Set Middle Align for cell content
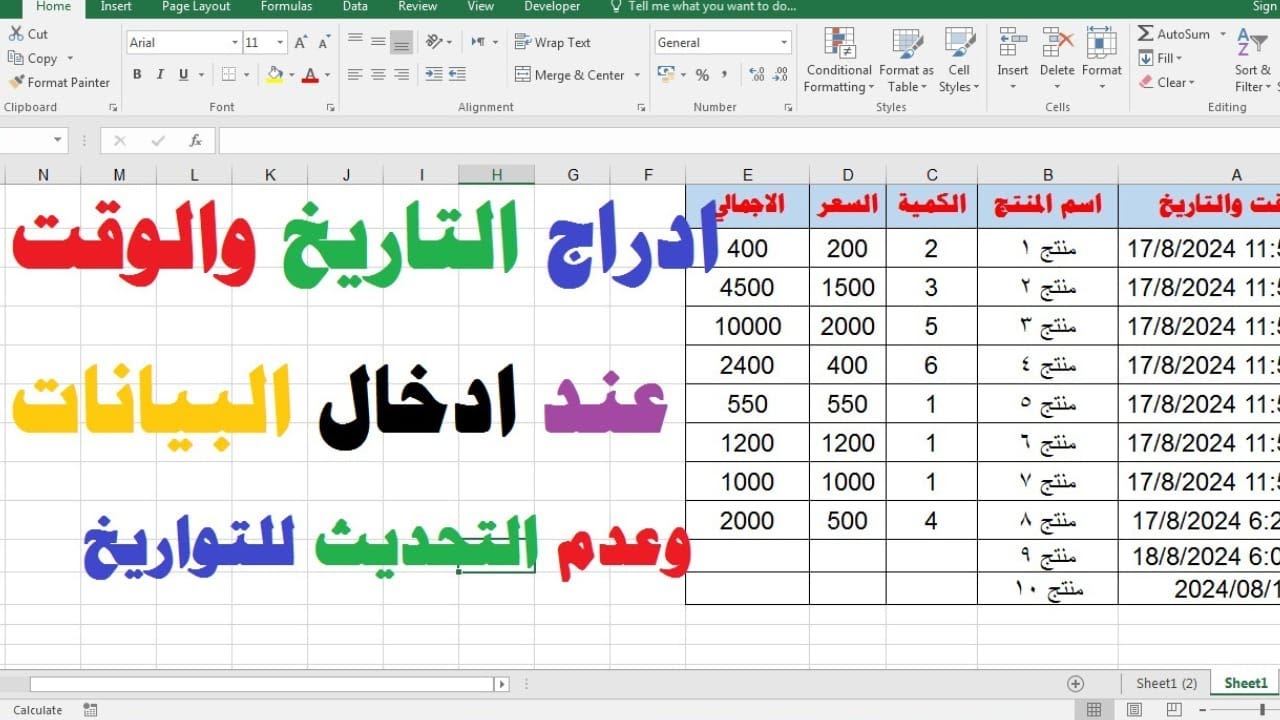The width and height of the screenshot is (1280, 720). tap(378, 42)
